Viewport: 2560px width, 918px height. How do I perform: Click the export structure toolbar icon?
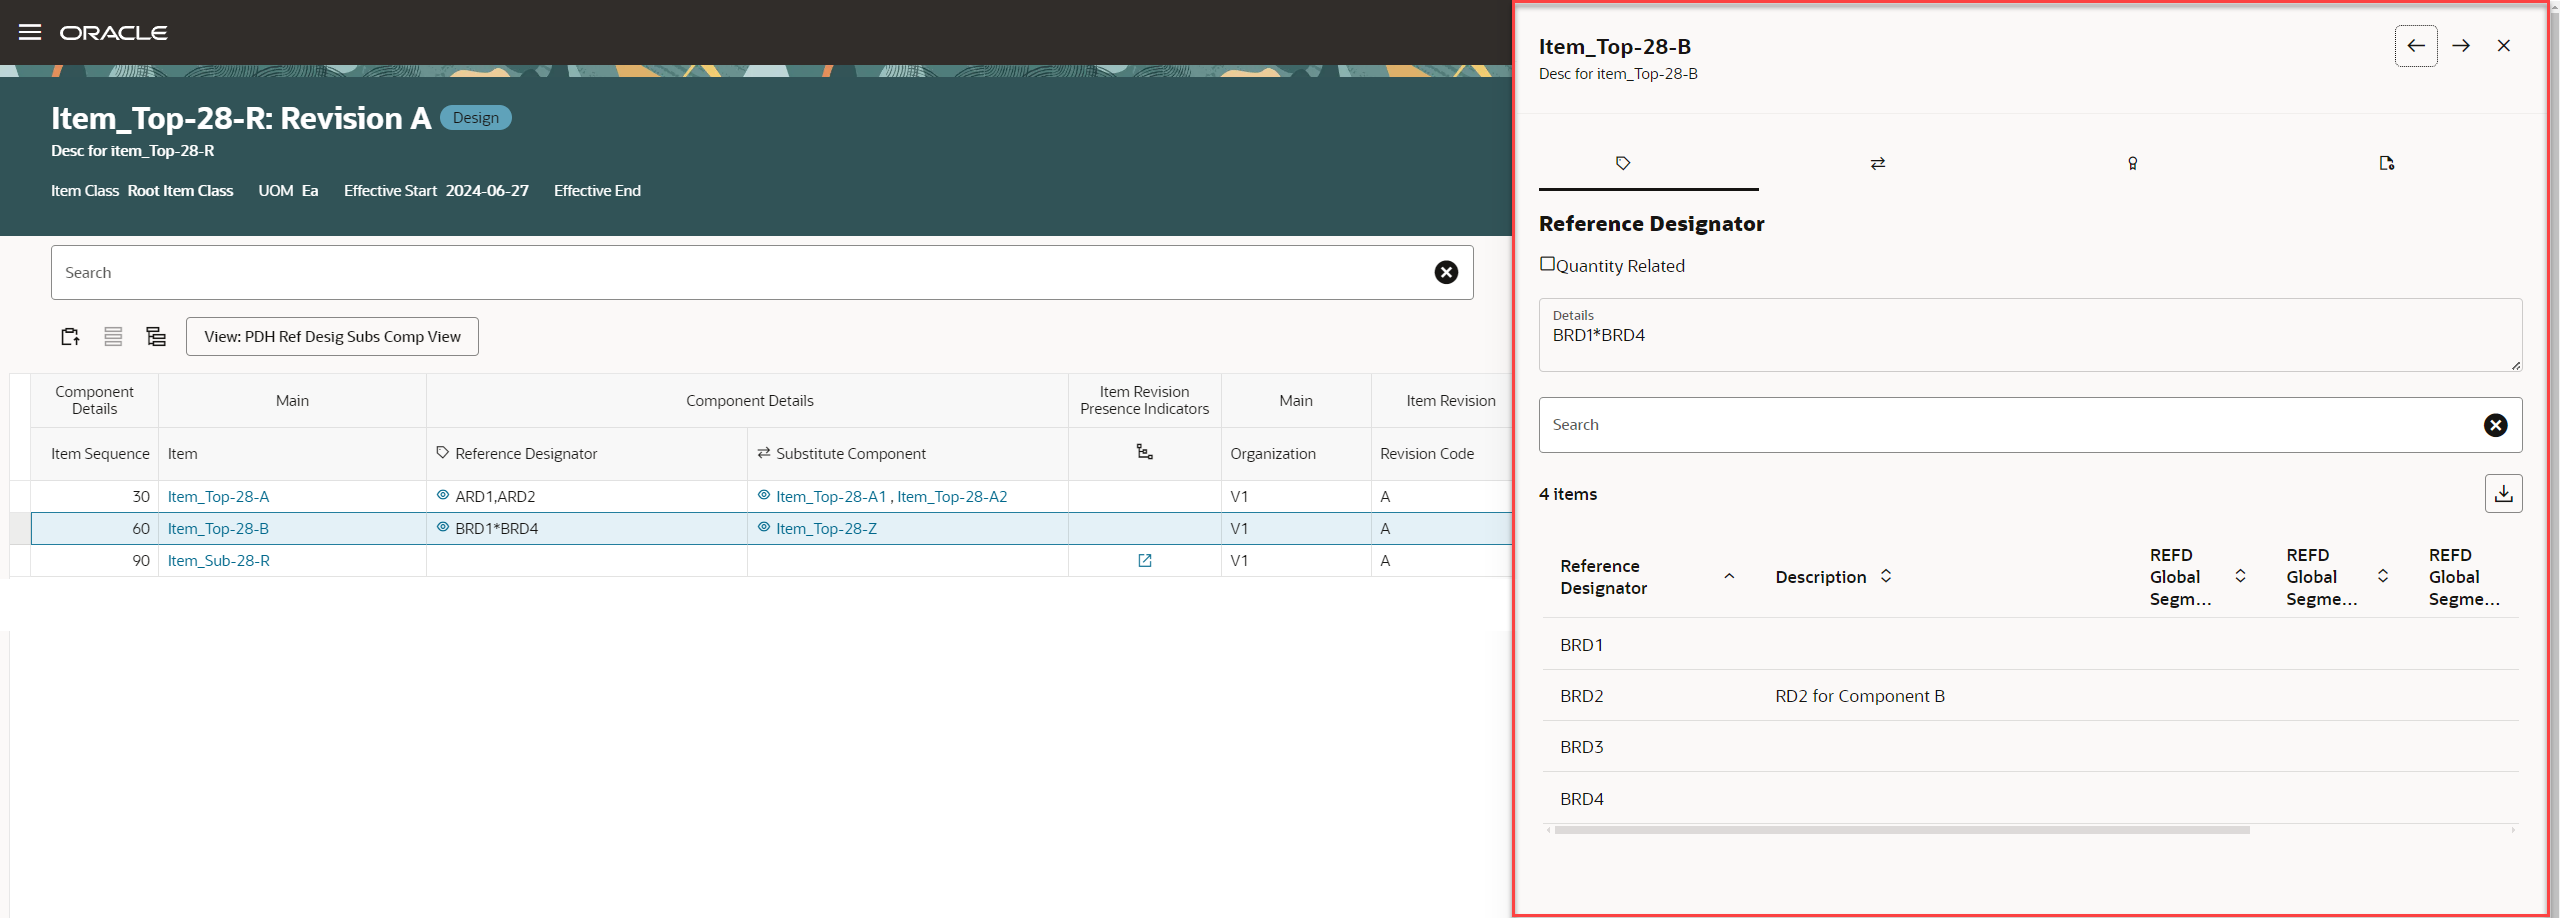(70, 337)
